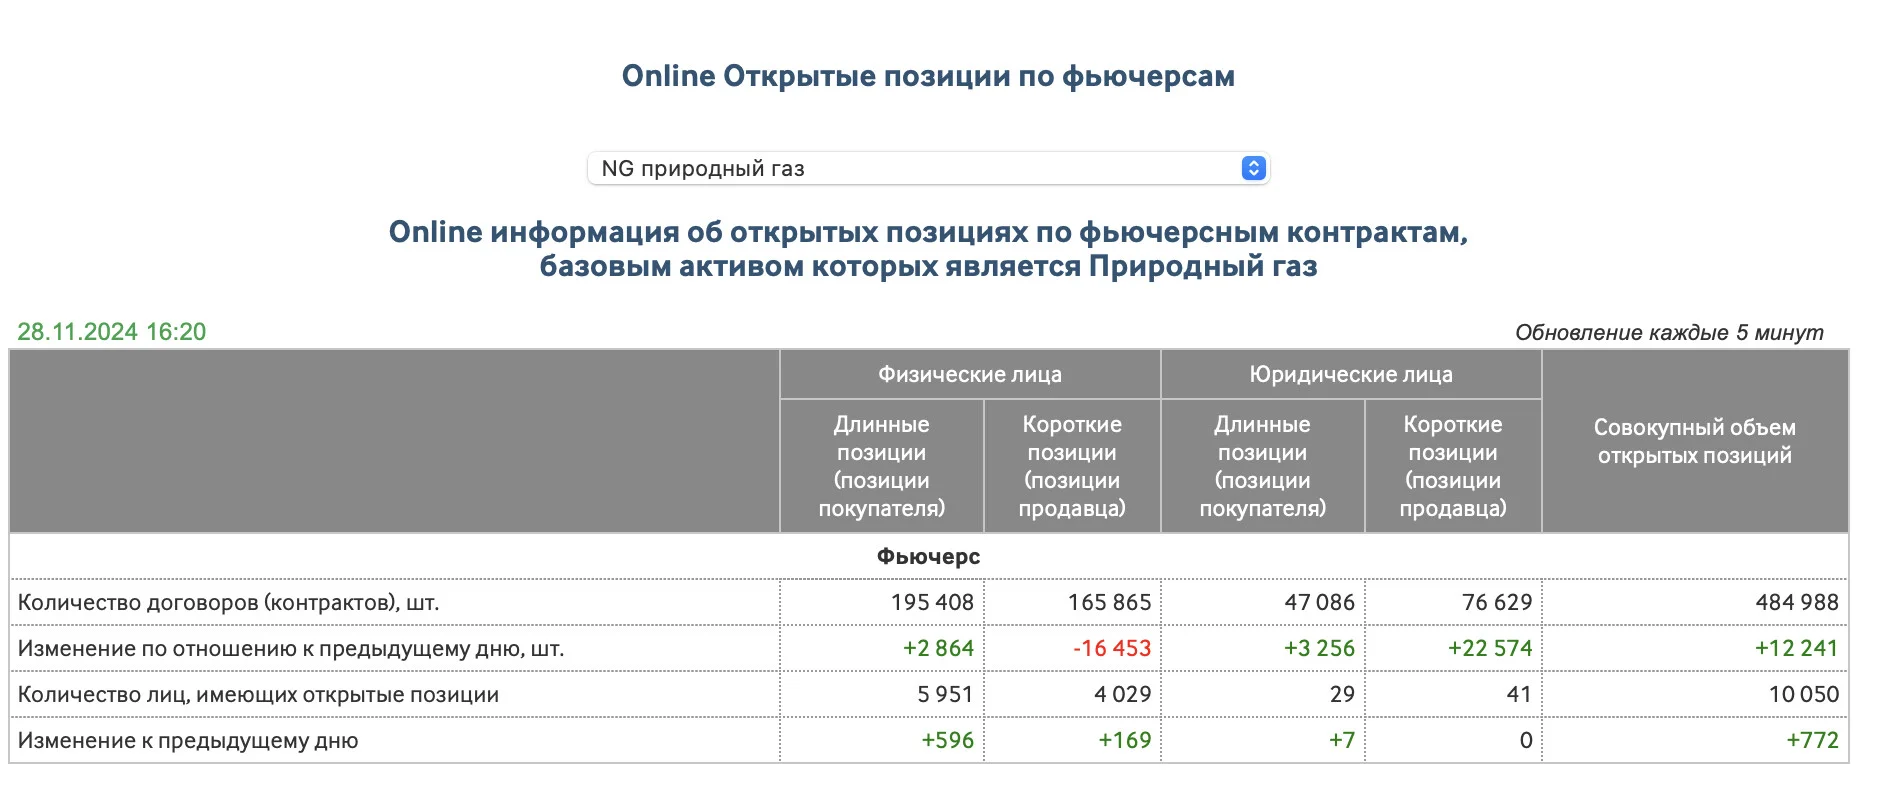
Task: Click the Юридические лица column header
Action: [1351, 375]
